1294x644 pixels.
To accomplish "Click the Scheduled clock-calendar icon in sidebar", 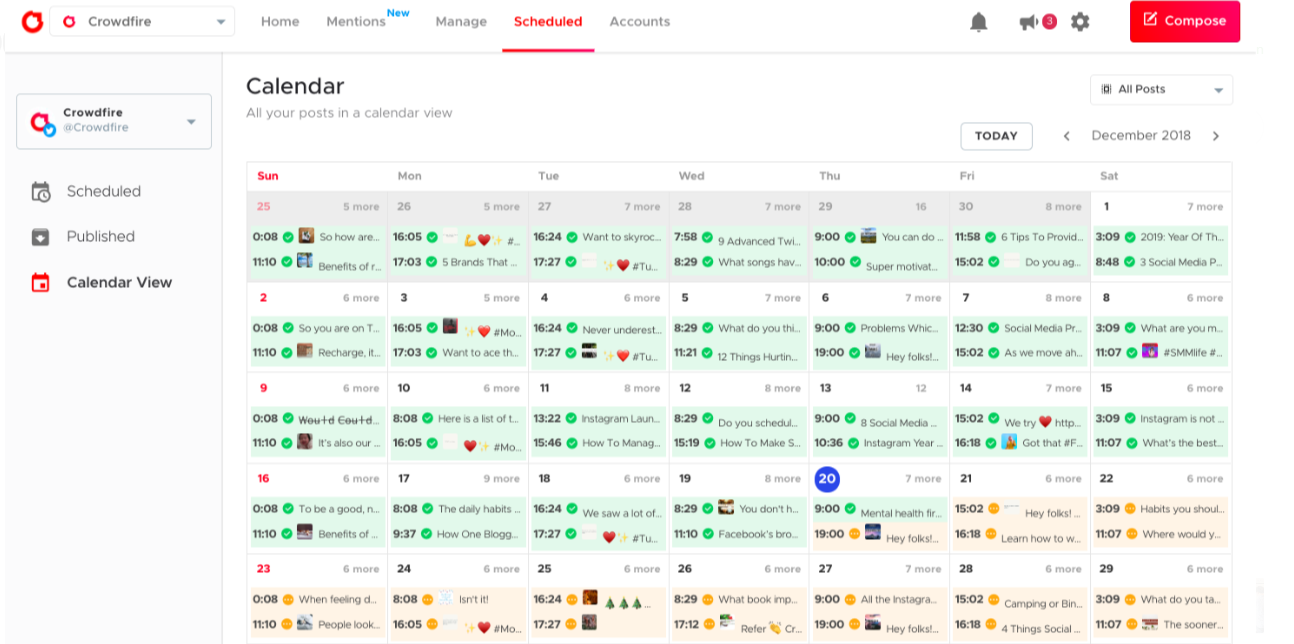I will 41,192.
